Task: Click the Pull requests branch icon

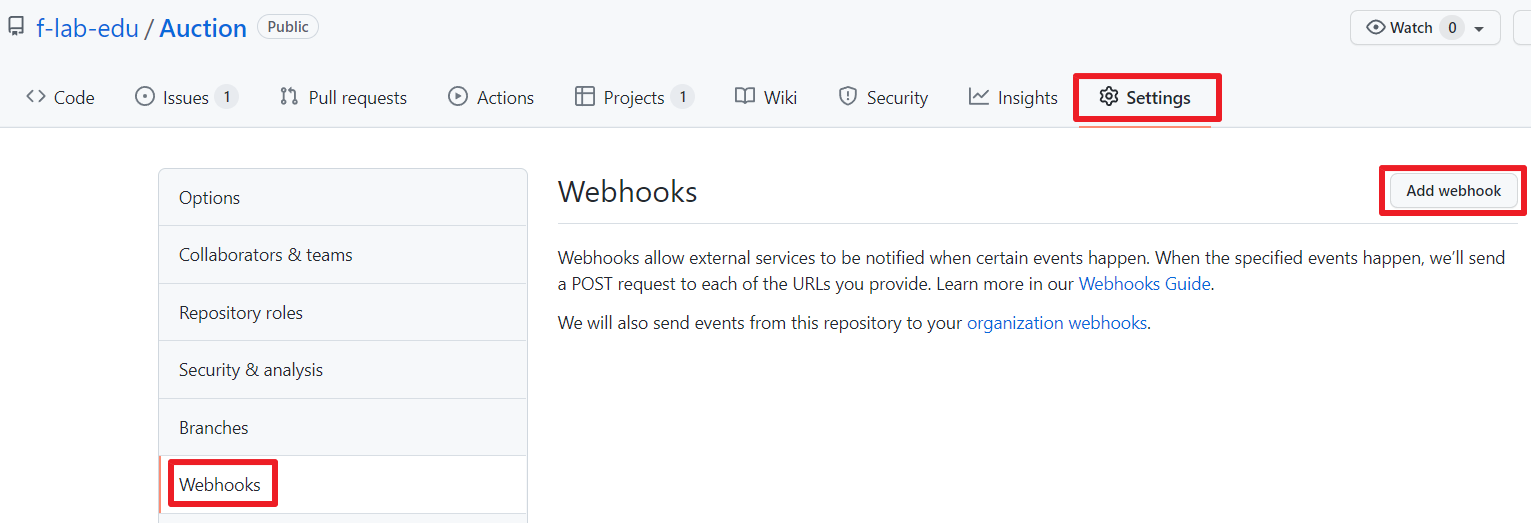Action: (289, 97)
